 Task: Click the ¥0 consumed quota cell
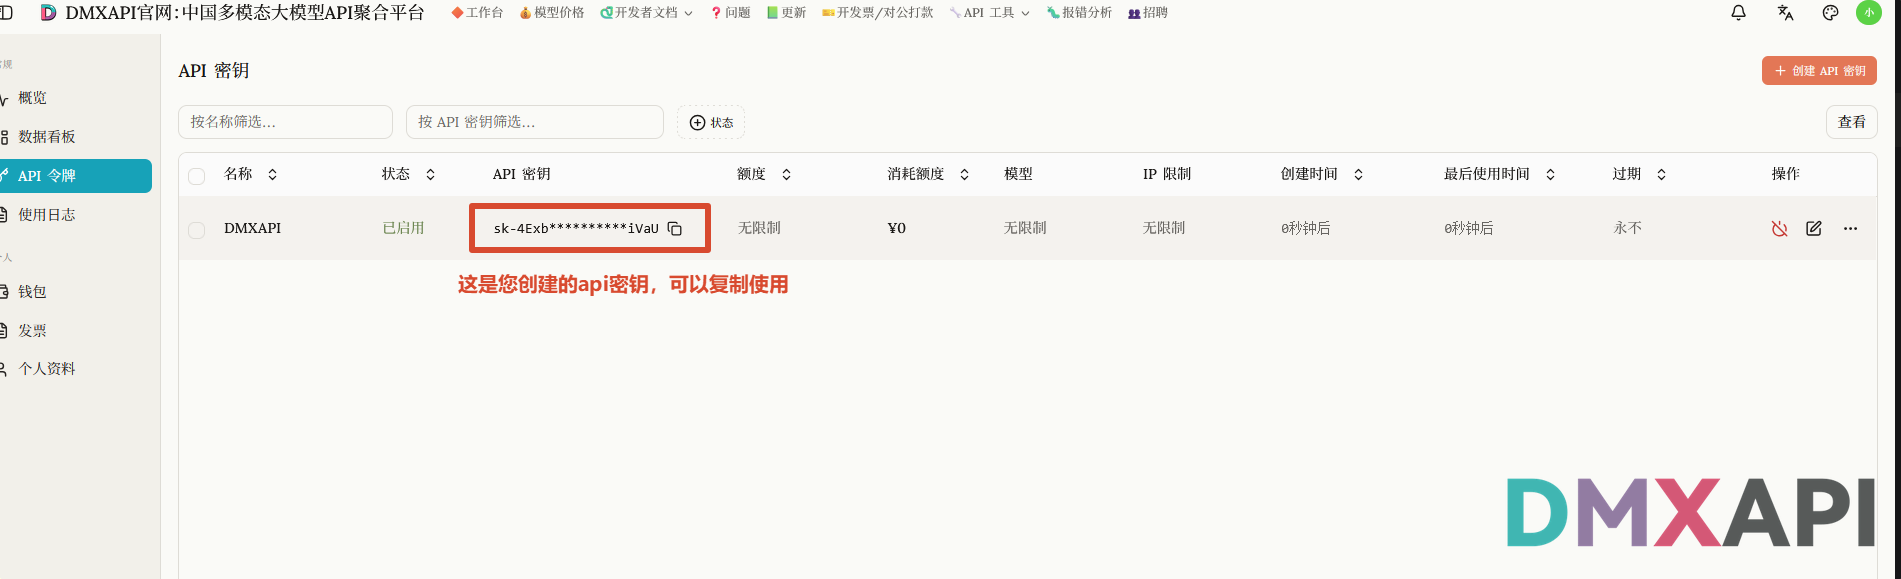coord(897,228)
